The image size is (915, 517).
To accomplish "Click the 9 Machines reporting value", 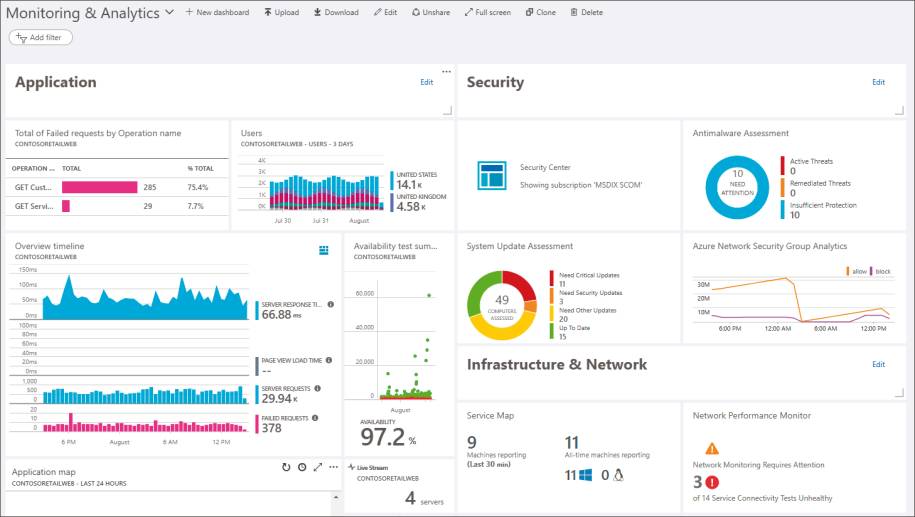I will [472, 442].
